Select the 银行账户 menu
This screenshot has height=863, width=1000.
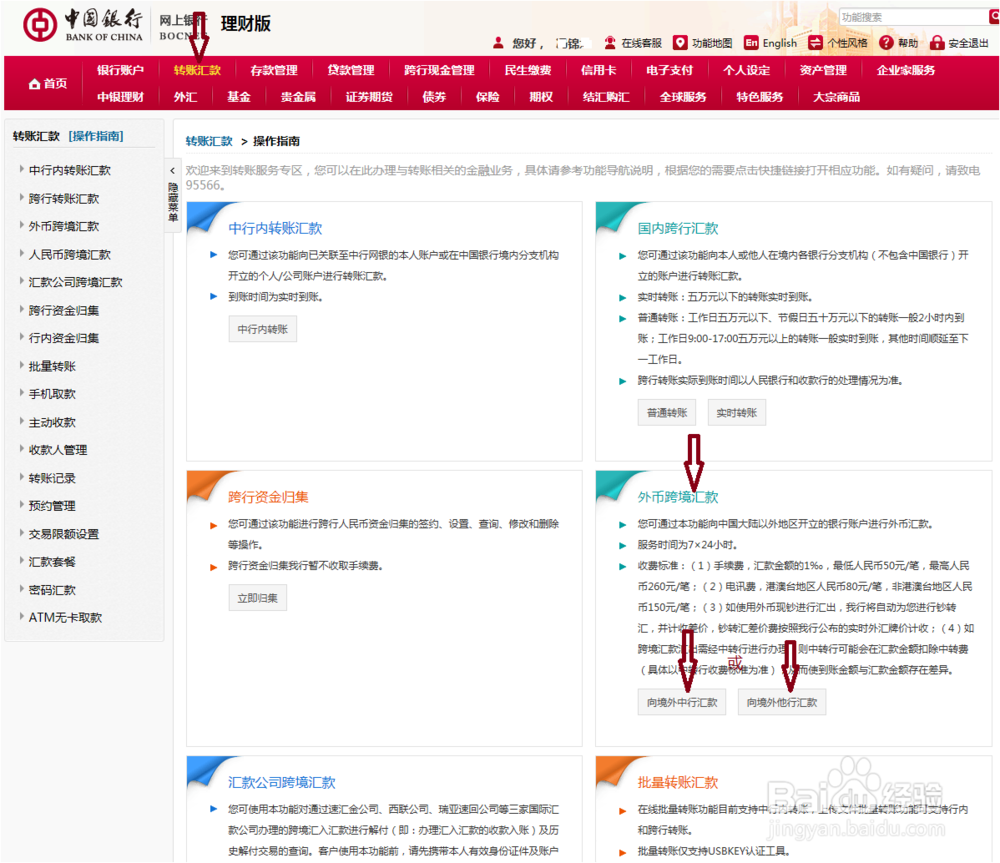pyautogui.click(x=121, y=70)
